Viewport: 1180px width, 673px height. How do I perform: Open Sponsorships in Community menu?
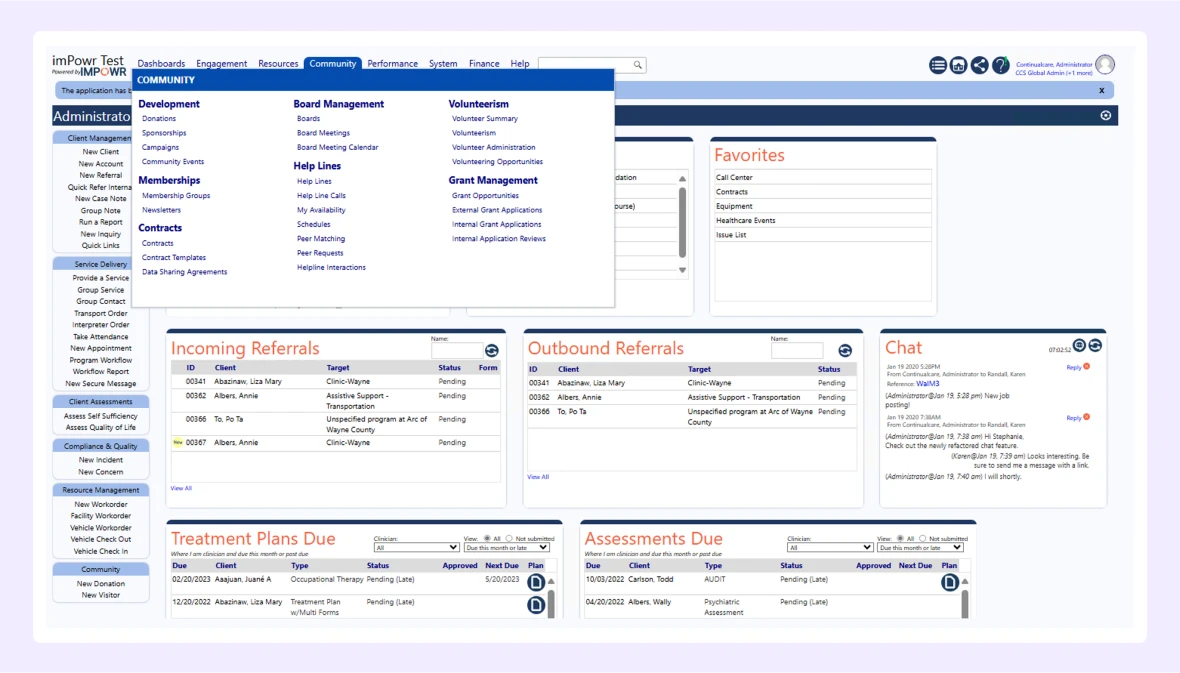point(164,133)
